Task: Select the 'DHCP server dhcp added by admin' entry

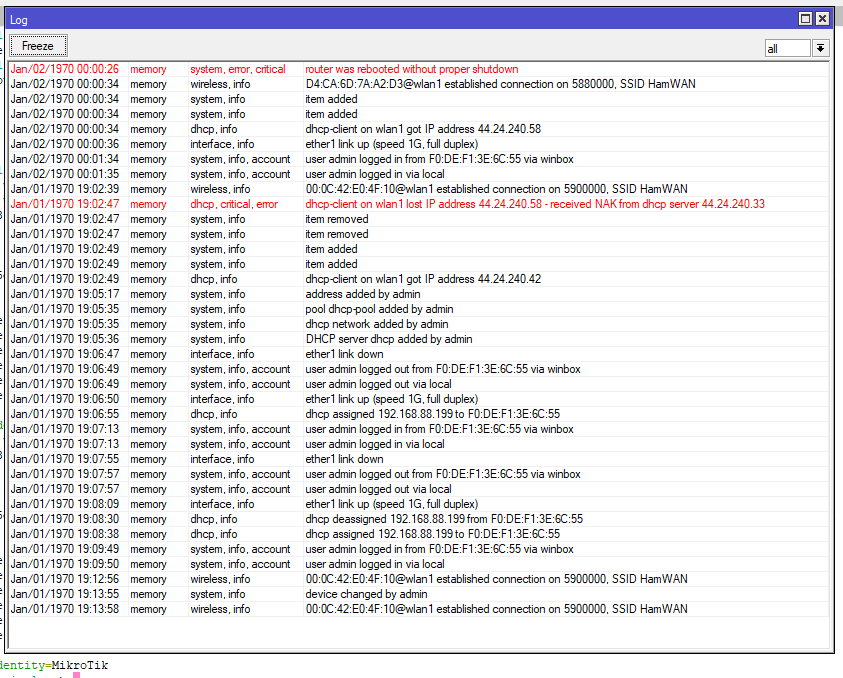Action: point(388,339)
